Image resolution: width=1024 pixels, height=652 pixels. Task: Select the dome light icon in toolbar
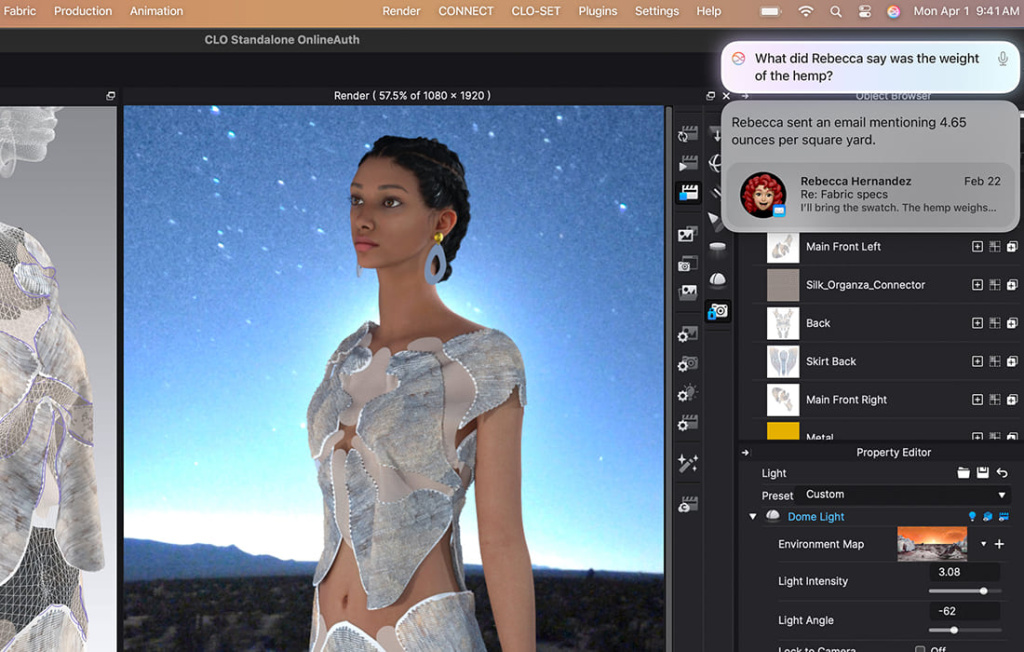click(717, 280)
